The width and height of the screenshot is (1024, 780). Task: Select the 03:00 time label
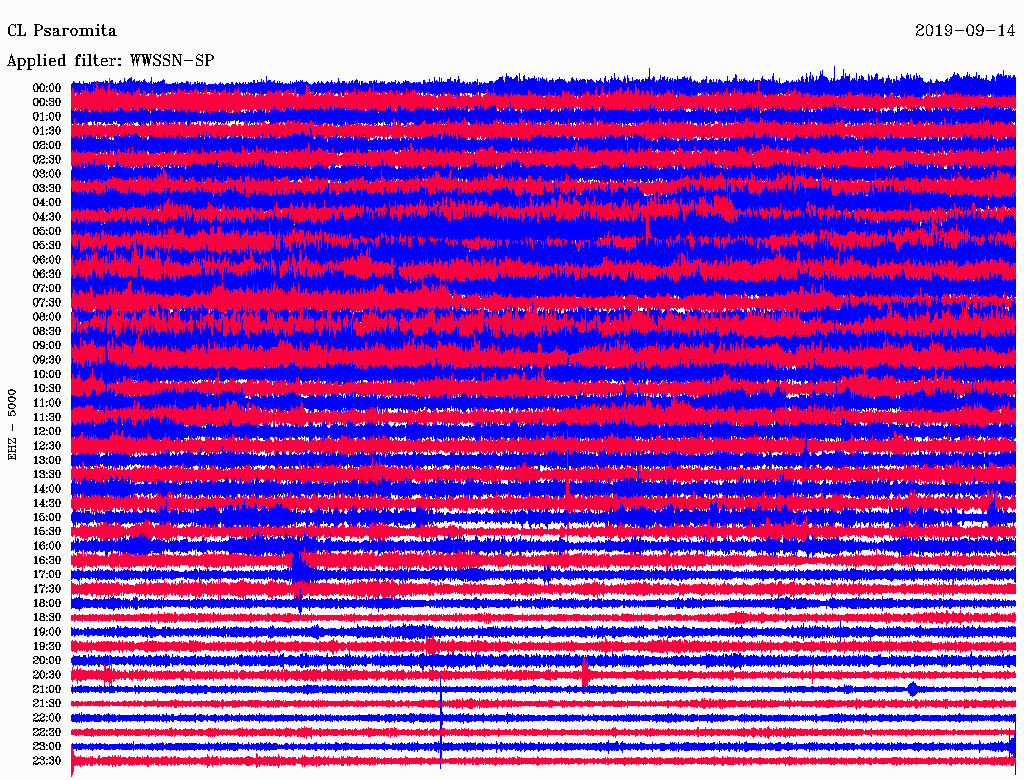pos(47,174)
